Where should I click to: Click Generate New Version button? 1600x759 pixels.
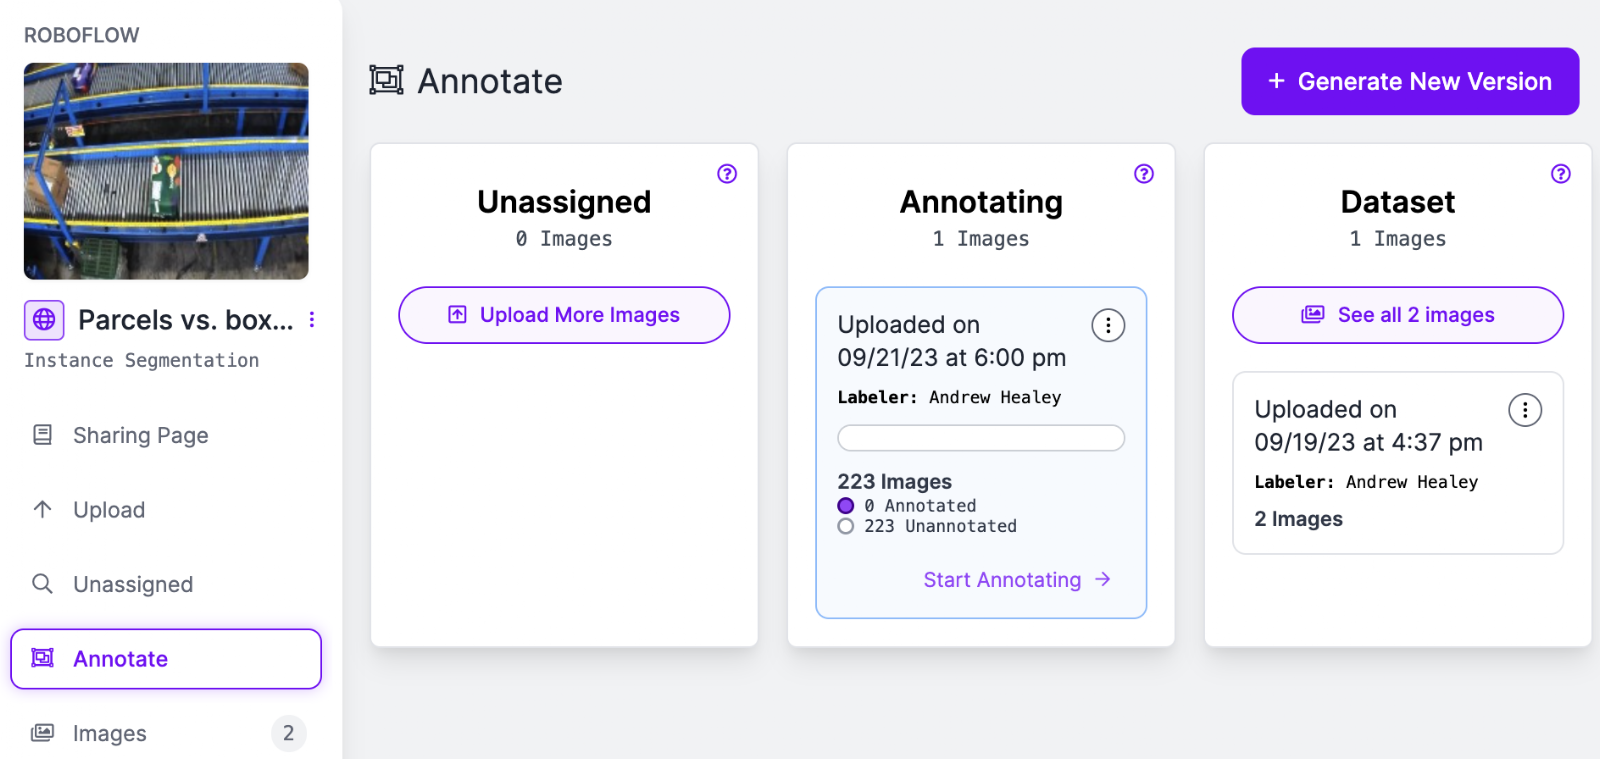click(1410, 81)
